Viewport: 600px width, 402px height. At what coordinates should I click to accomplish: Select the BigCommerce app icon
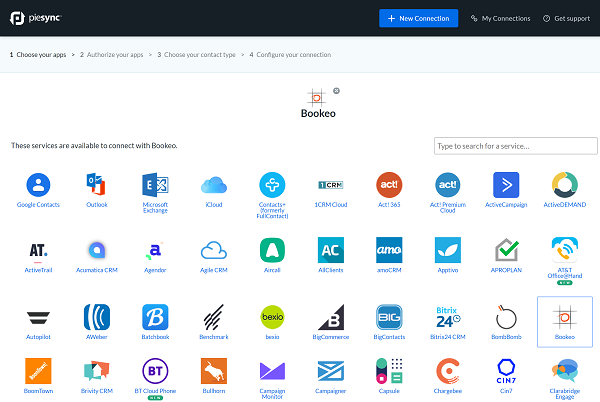(x=331, y=317)
